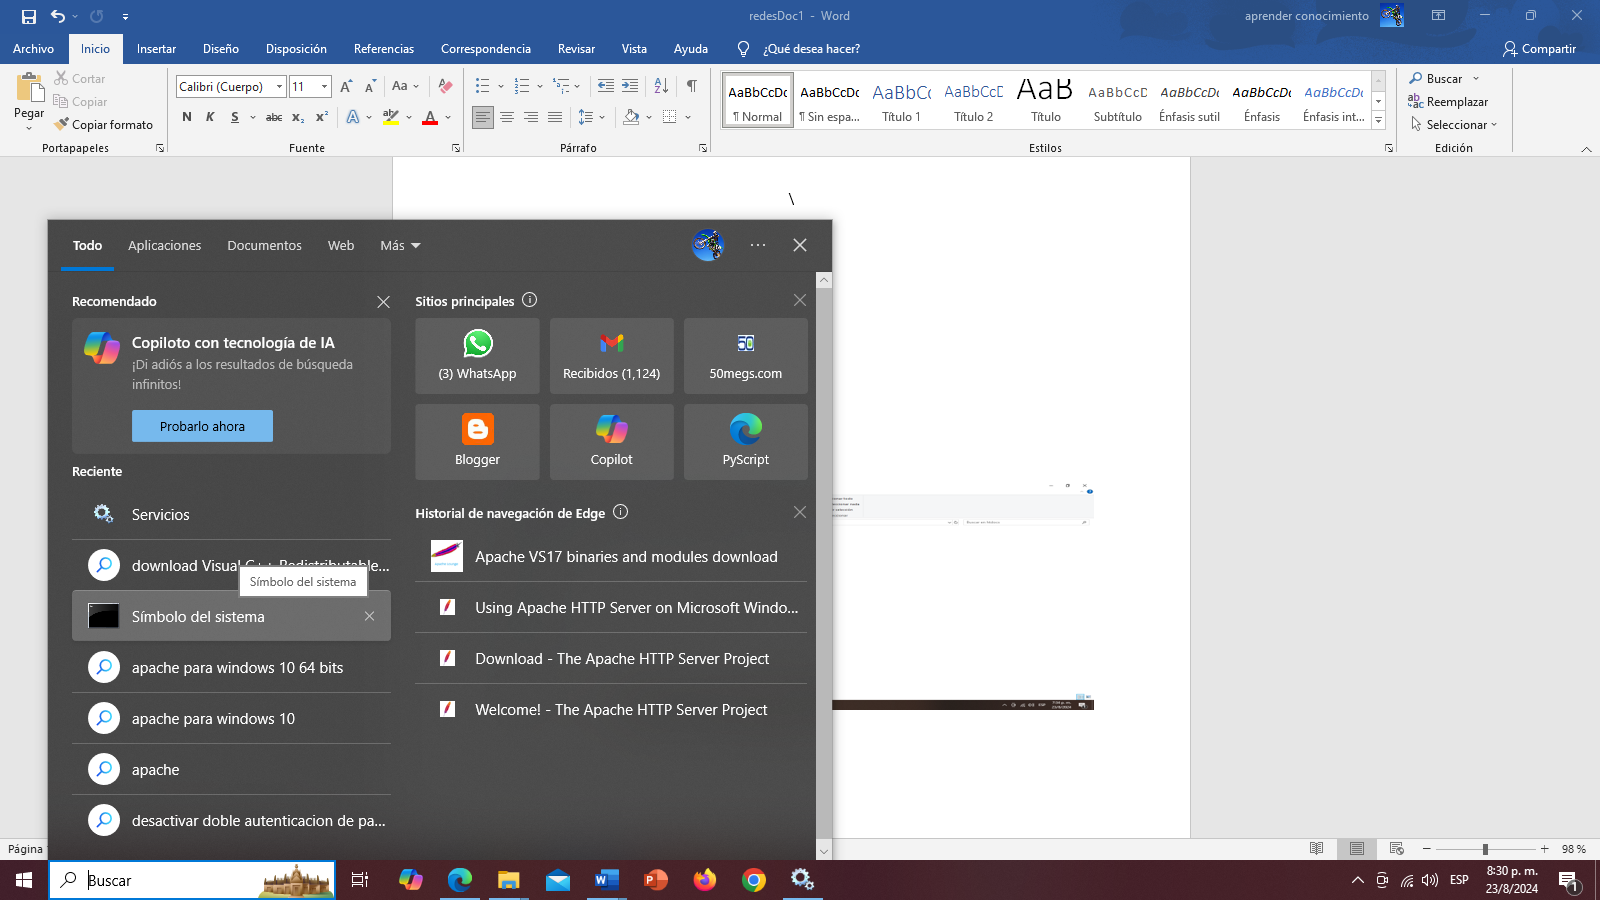Viewport: 1600px width, 900px height.
Task: Click the taskbar Buscar search box
Action: pos(192,880)
